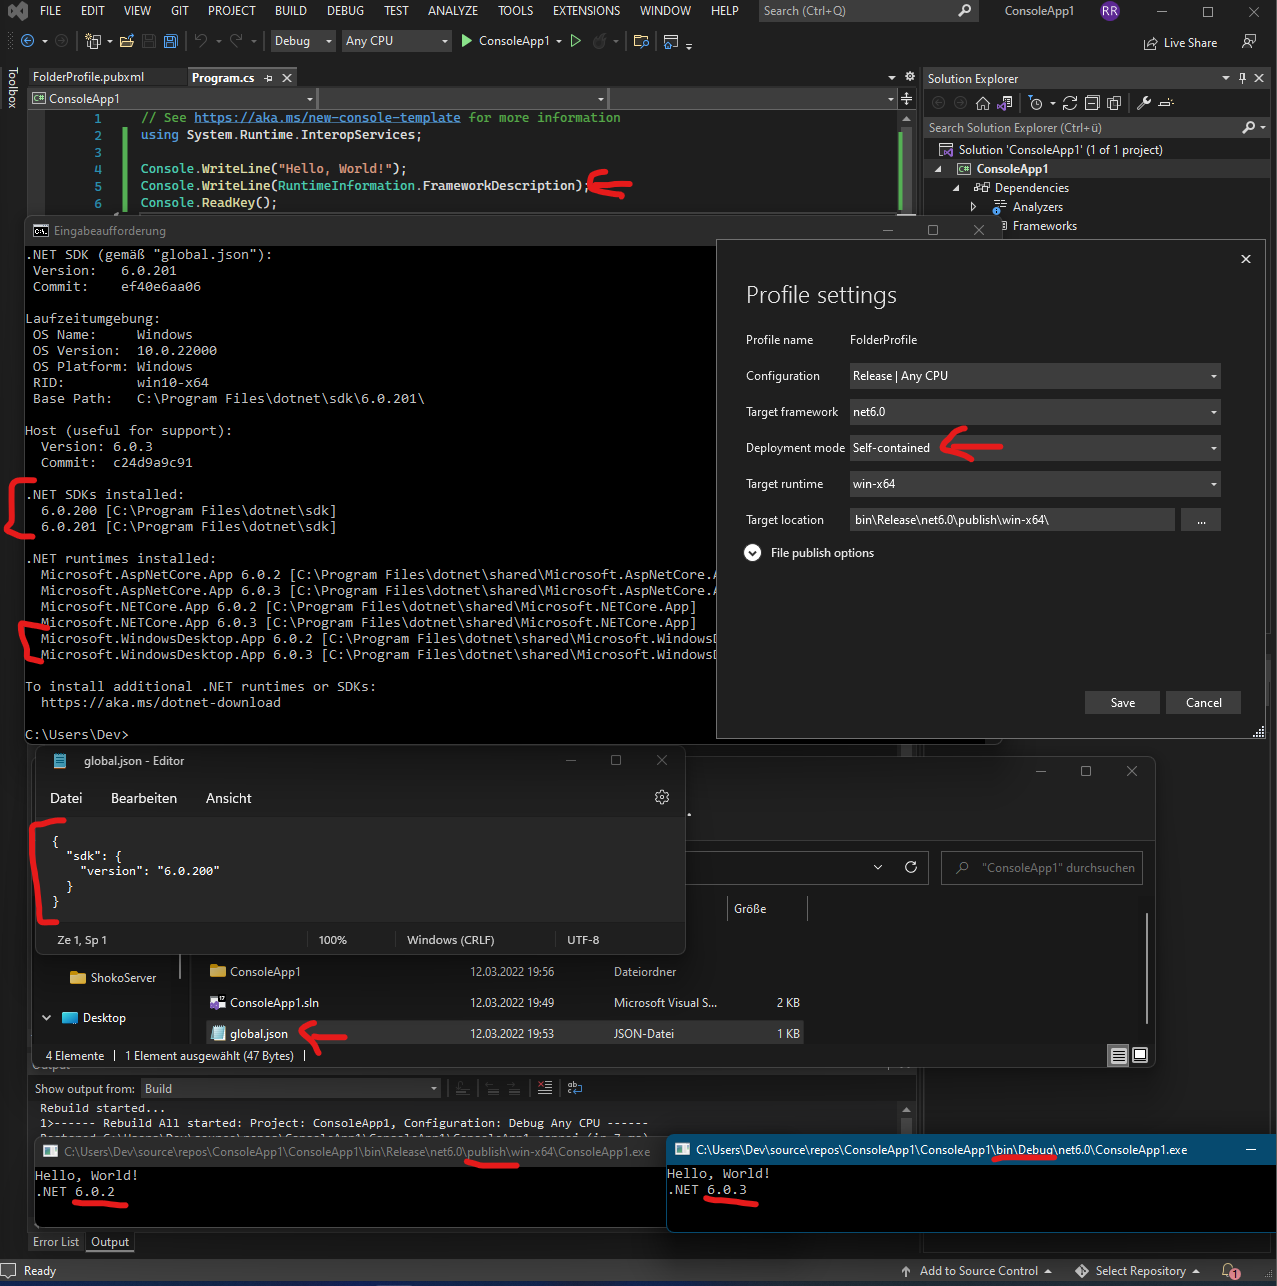1277x1286 pixels.
Task: Save all files using the Save All icon
Action: click(169, 41)
